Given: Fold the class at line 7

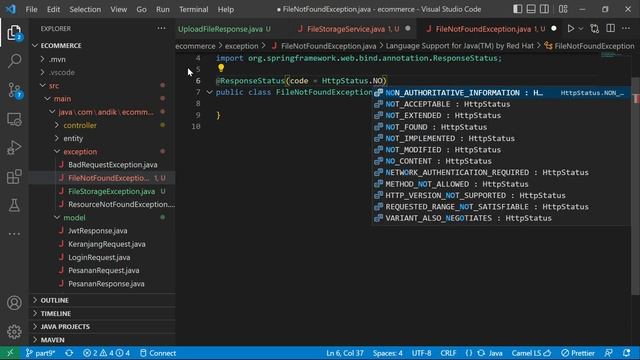Looking at the screenshot, I should point(209,92).
